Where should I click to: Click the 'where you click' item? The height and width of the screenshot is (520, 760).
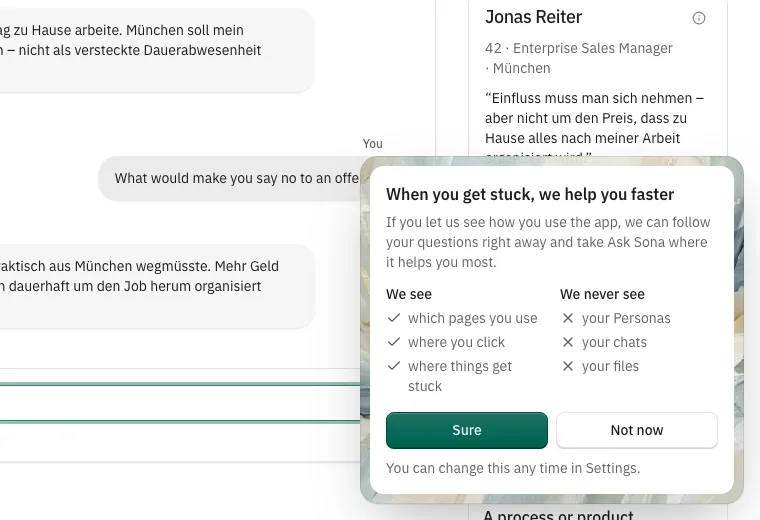tap(456, 343)
